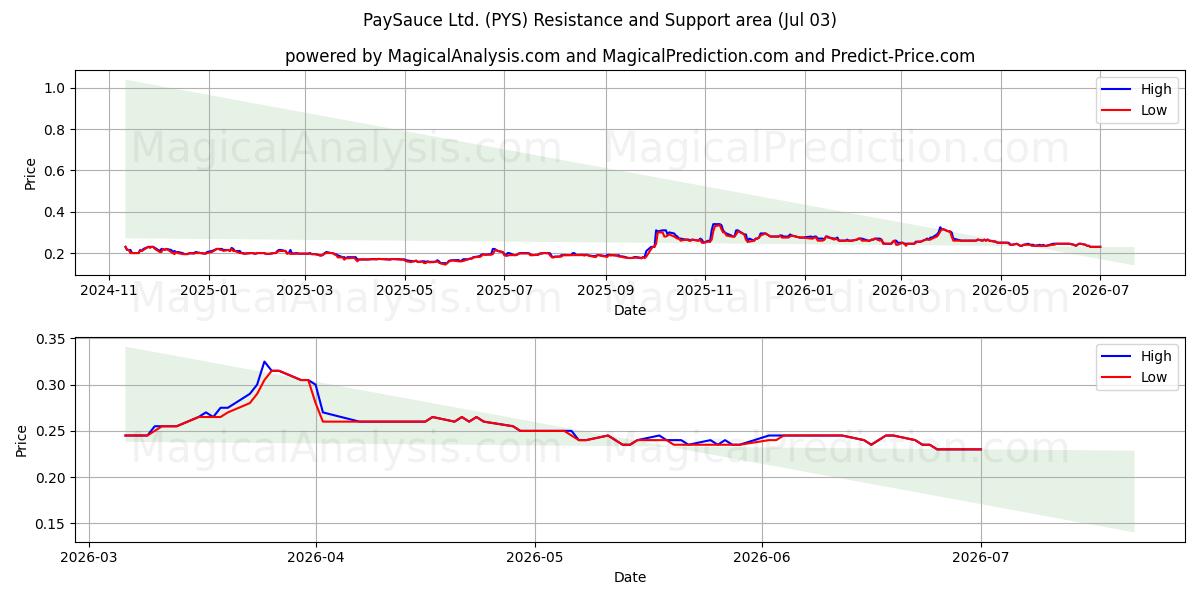This screenshot has height=600, width=1200.
Task: Click the 'Date' x-axis label of top chart
Action: (x=630, y=310)
